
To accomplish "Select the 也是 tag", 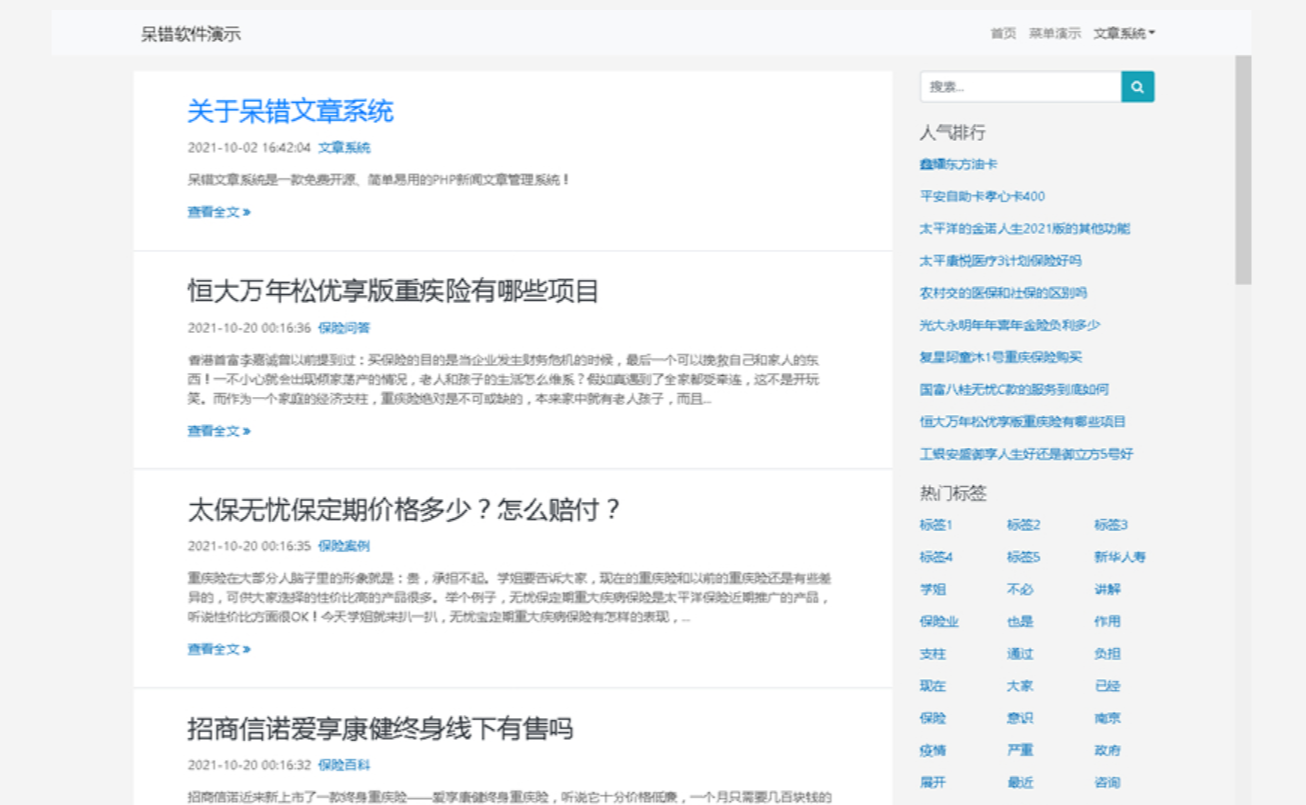I will click(1020, 621).
